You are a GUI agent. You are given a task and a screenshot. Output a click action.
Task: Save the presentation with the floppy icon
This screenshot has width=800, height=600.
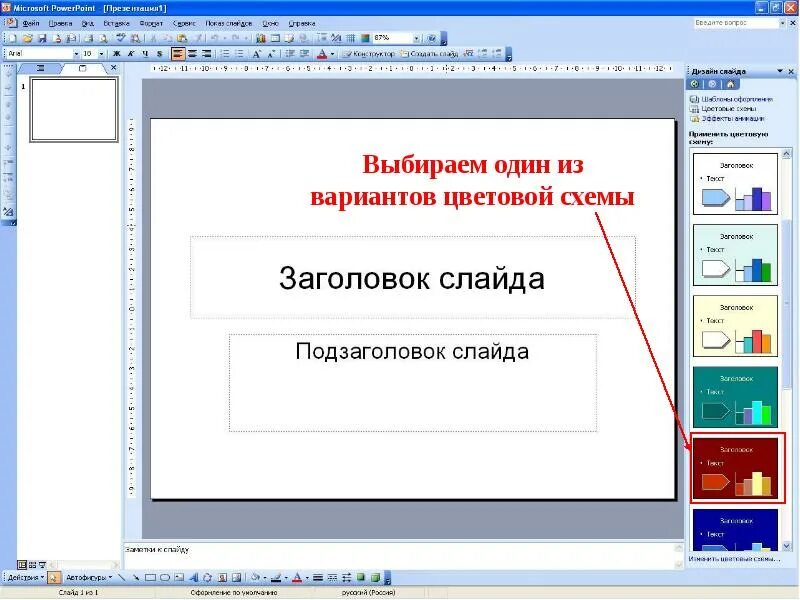click(42, 38)
